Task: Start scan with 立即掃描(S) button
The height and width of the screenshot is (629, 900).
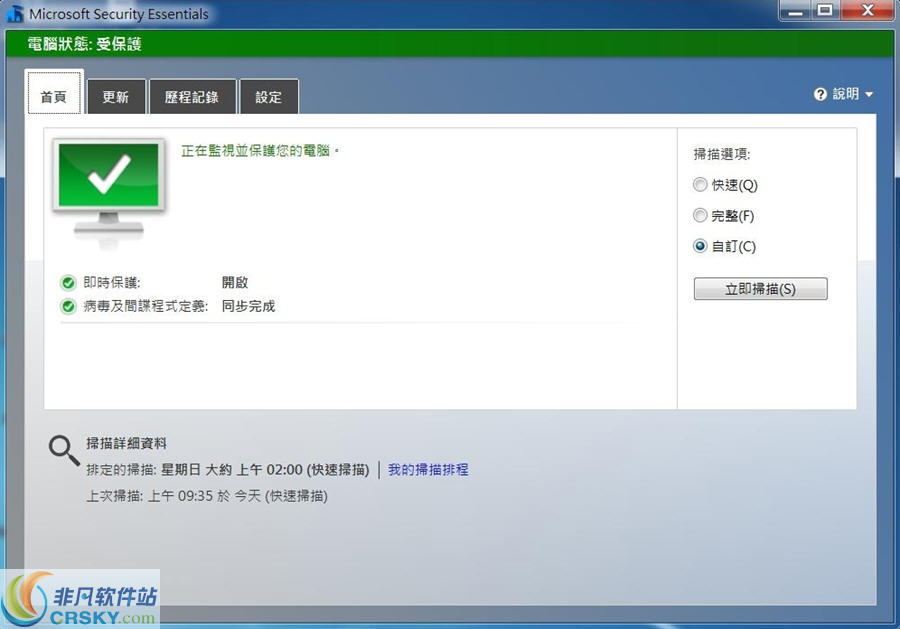Action: [761, 289]
